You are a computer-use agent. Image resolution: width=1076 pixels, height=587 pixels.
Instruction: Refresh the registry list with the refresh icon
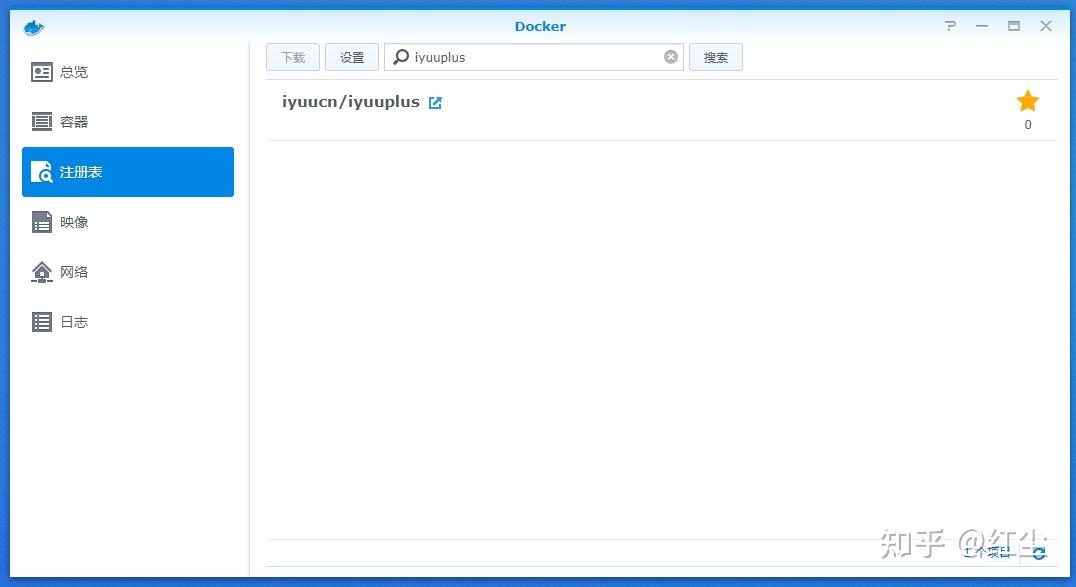(x=1040, y=552)
